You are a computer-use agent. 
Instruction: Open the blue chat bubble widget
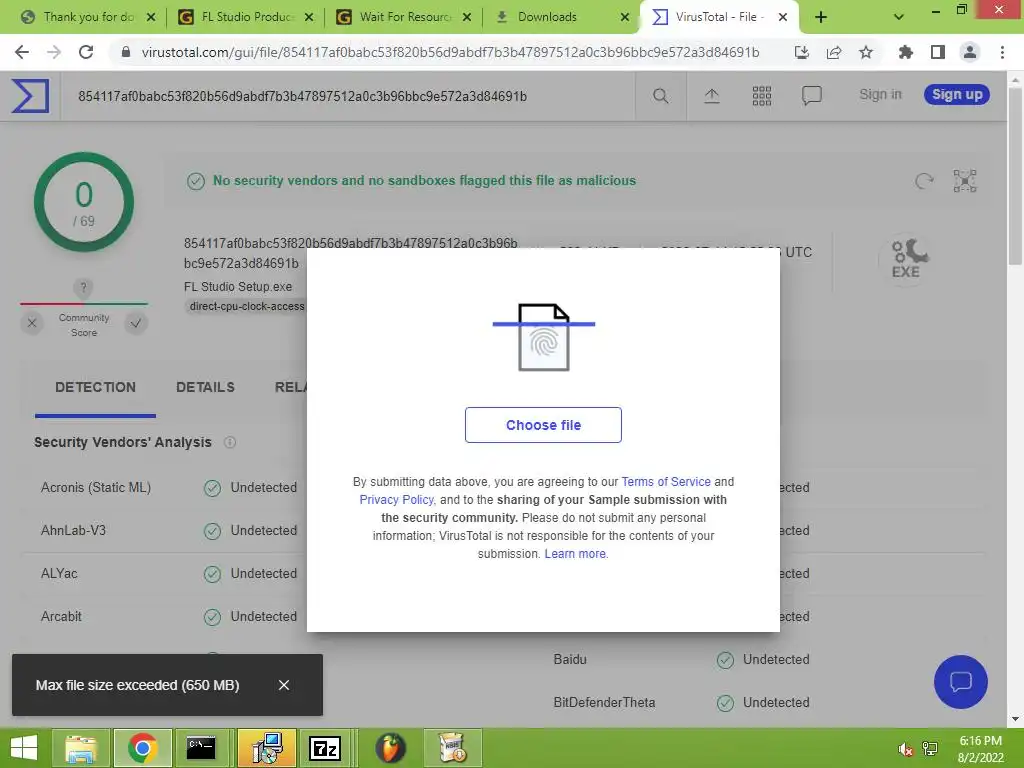pos(961,682)
